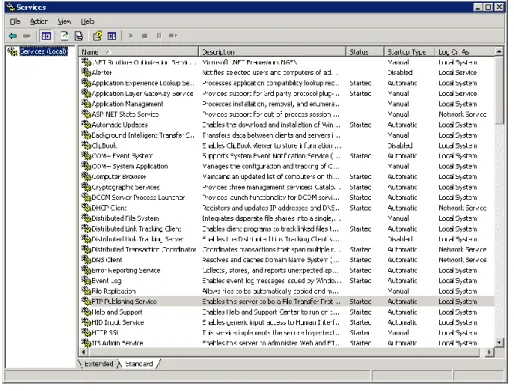Click the Export List toolbar icon

coord(79,36)
